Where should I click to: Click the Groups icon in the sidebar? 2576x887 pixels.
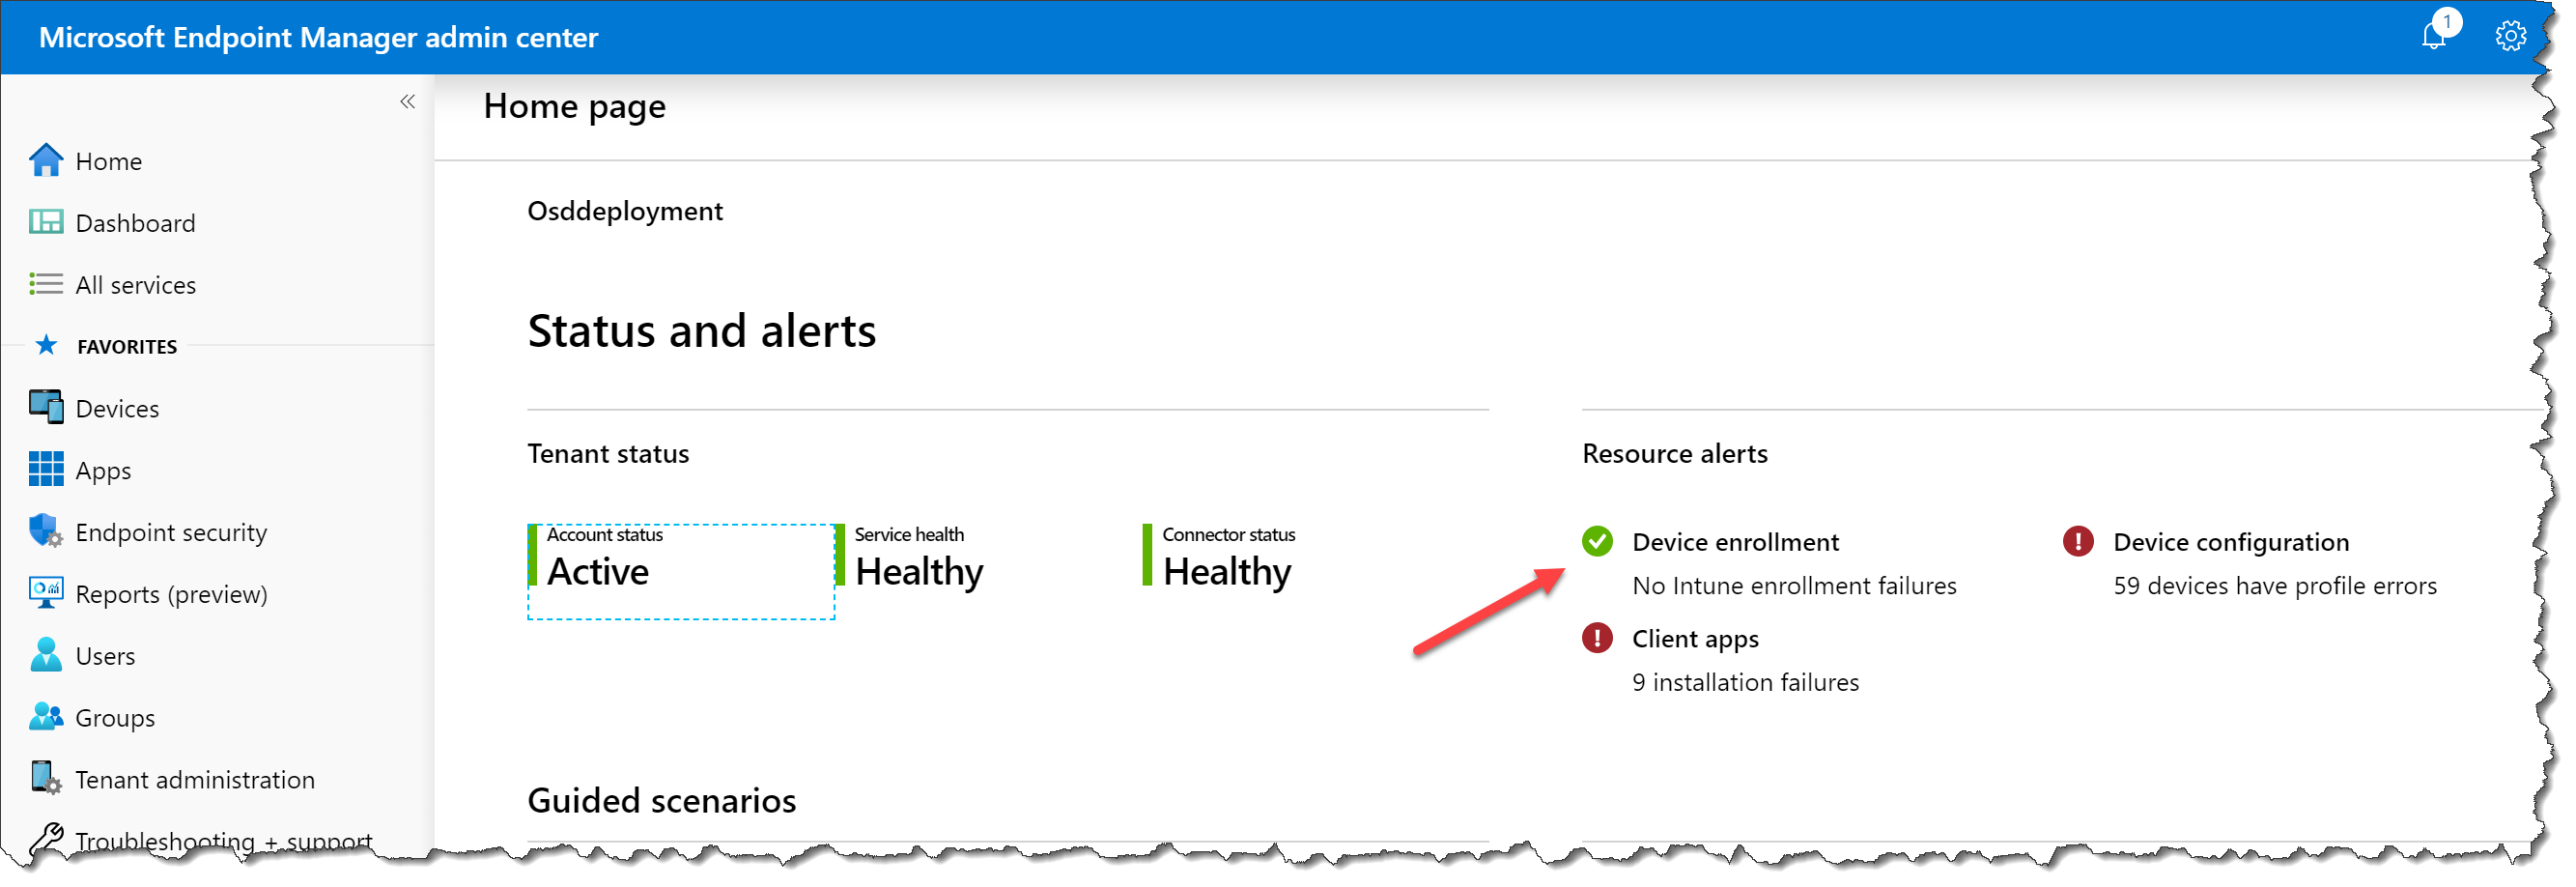coord(45,717)
